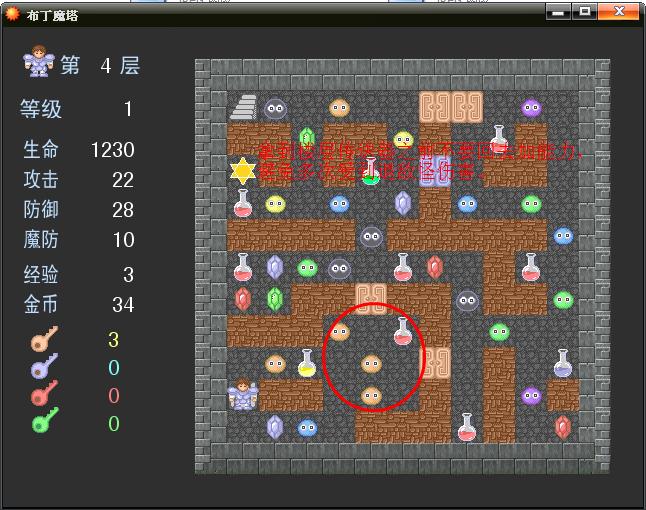The height and width of the screenshot is (510, 646).
Task: Click the 生命 value 1230
Action: (112, 150)
